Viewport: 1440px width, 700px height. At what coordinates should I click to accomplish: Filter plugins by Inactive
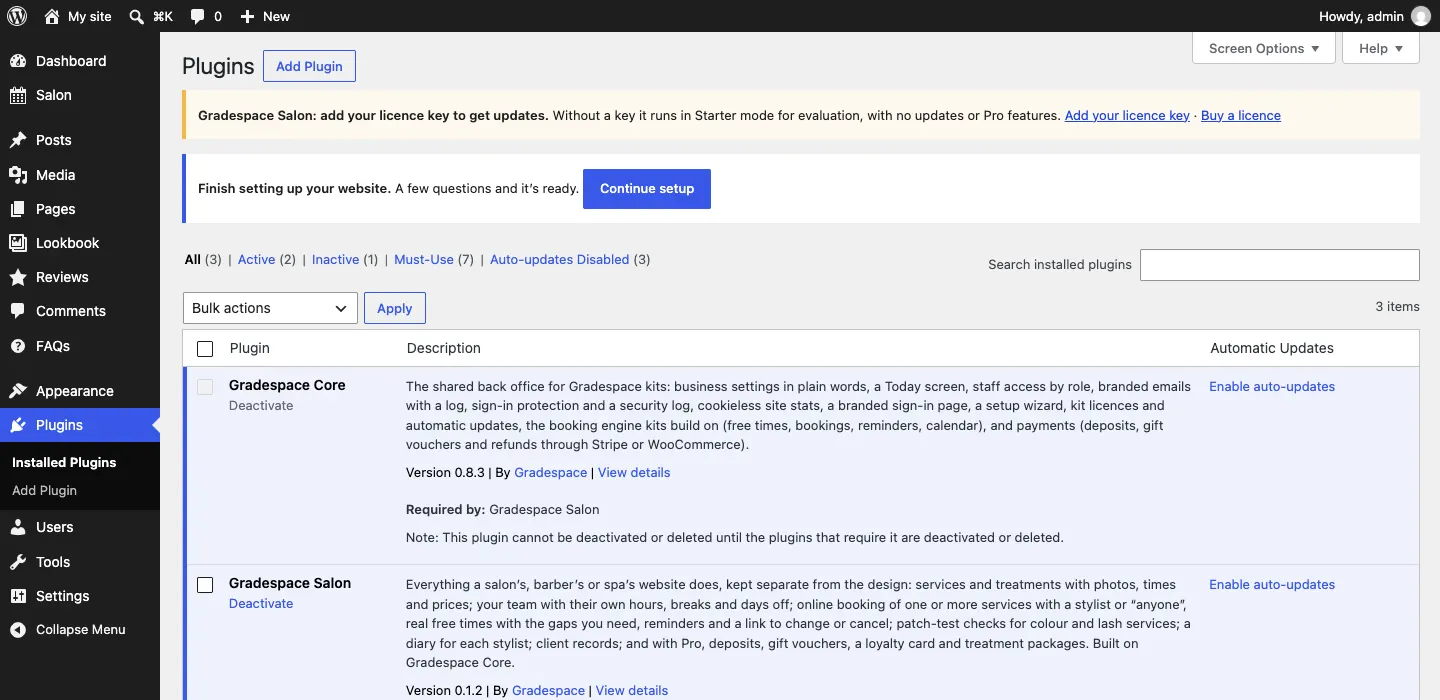pyautogui.click(x=335, y=259)
